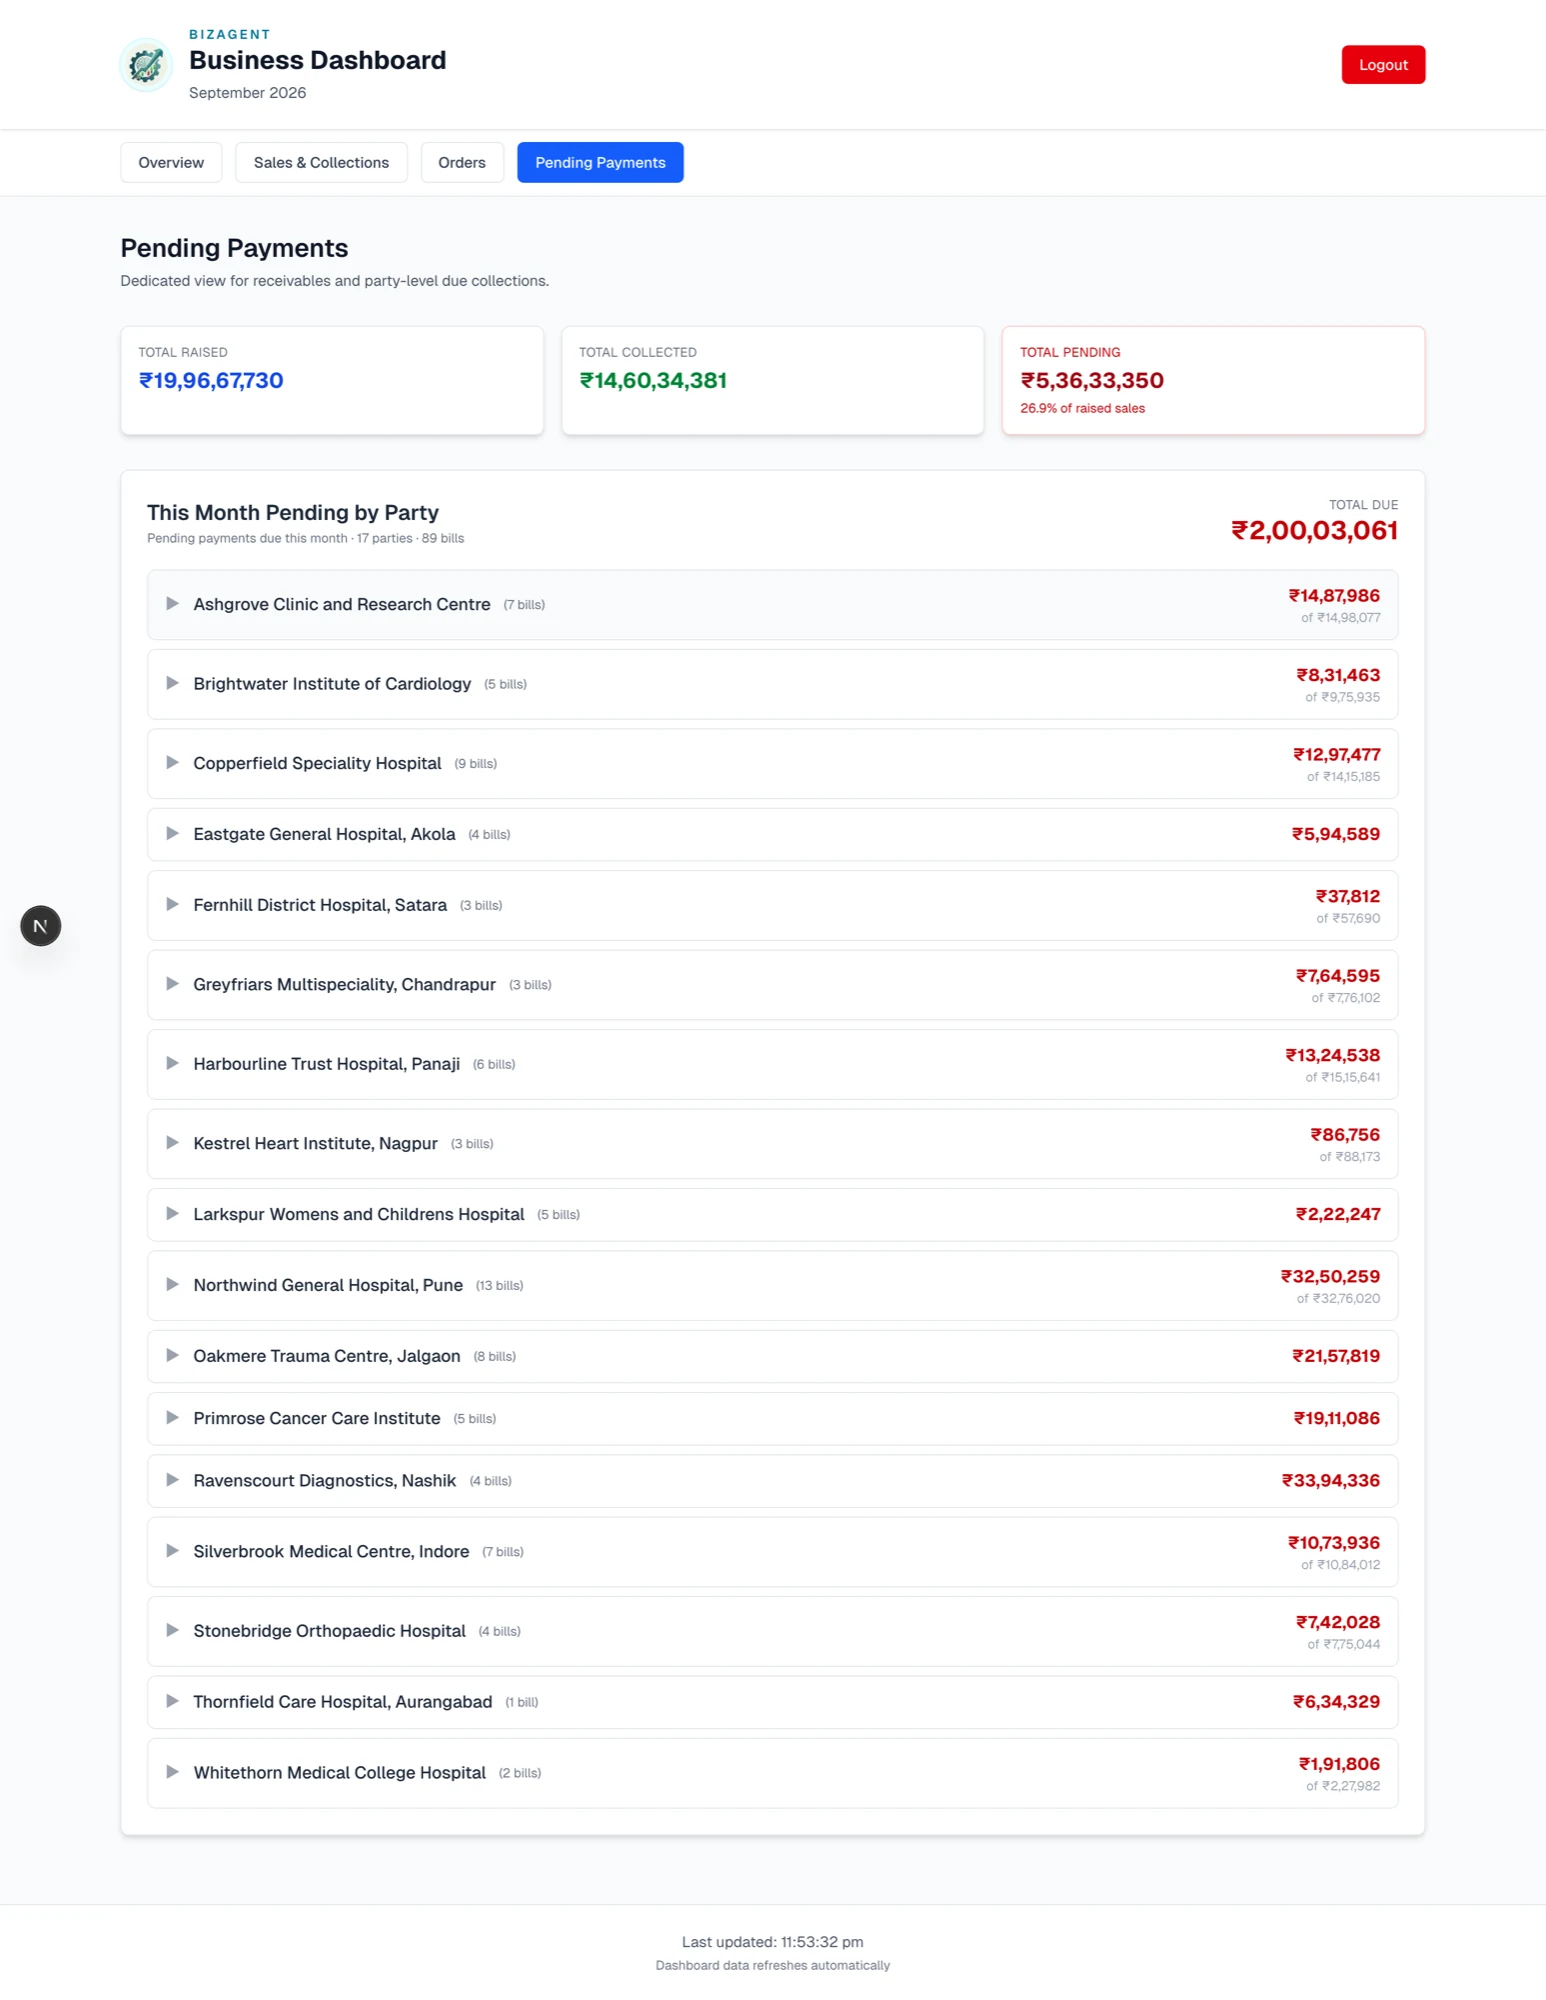This screenshot has height=2000, width=1546.
Task: Go to the Orders tab
Action: click(x=462, y=163)
